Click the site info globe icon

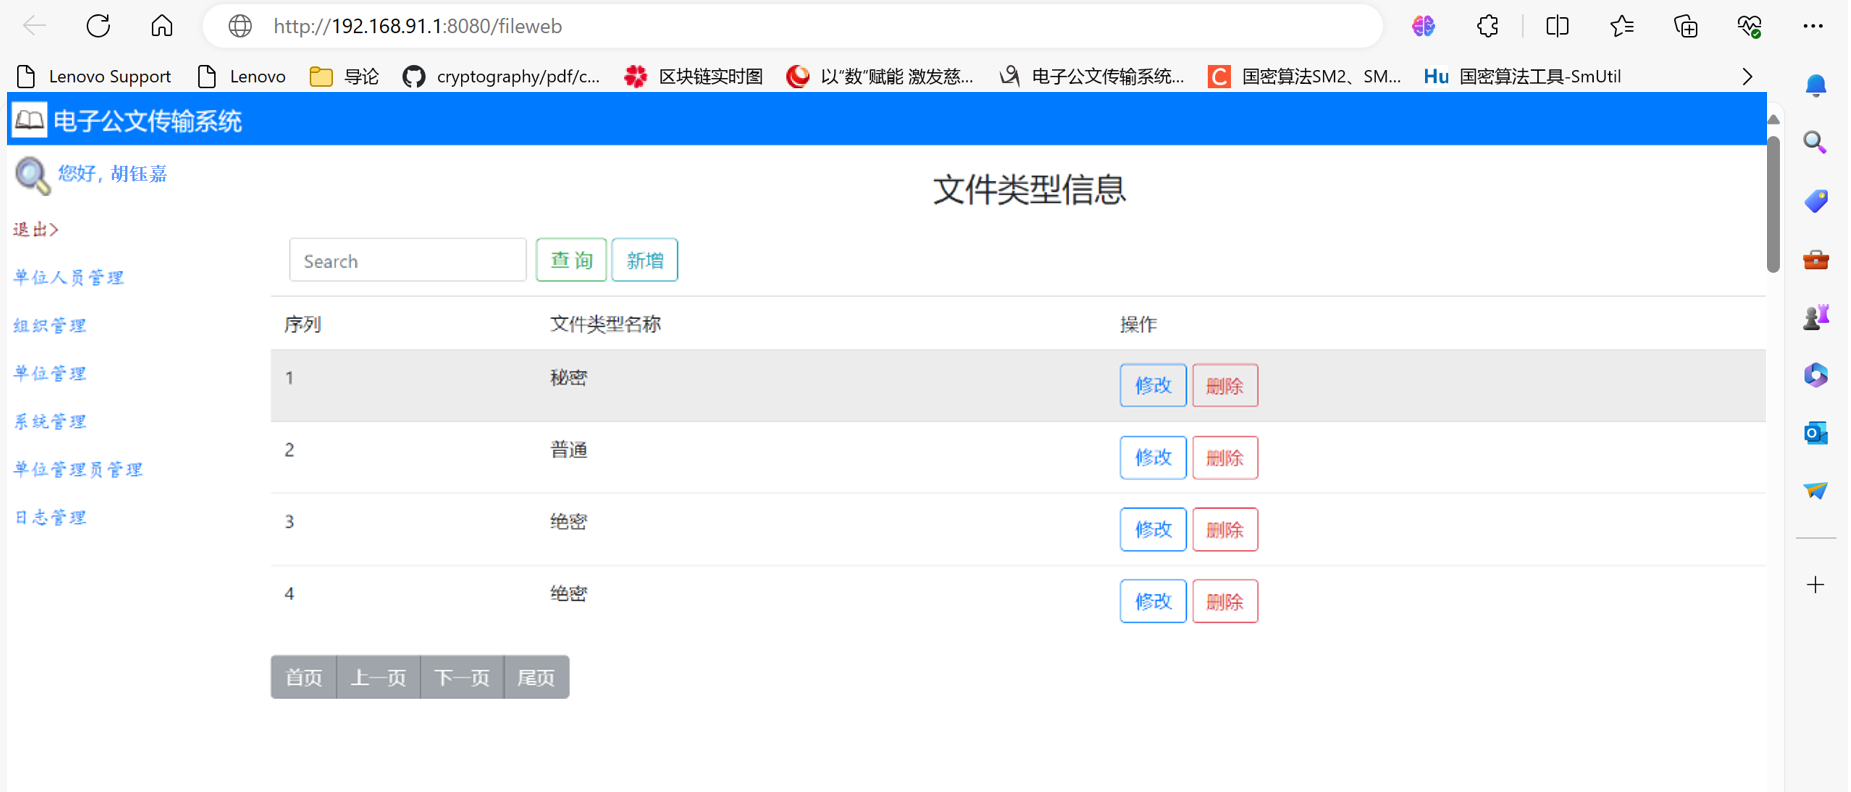tap(240, 26)
